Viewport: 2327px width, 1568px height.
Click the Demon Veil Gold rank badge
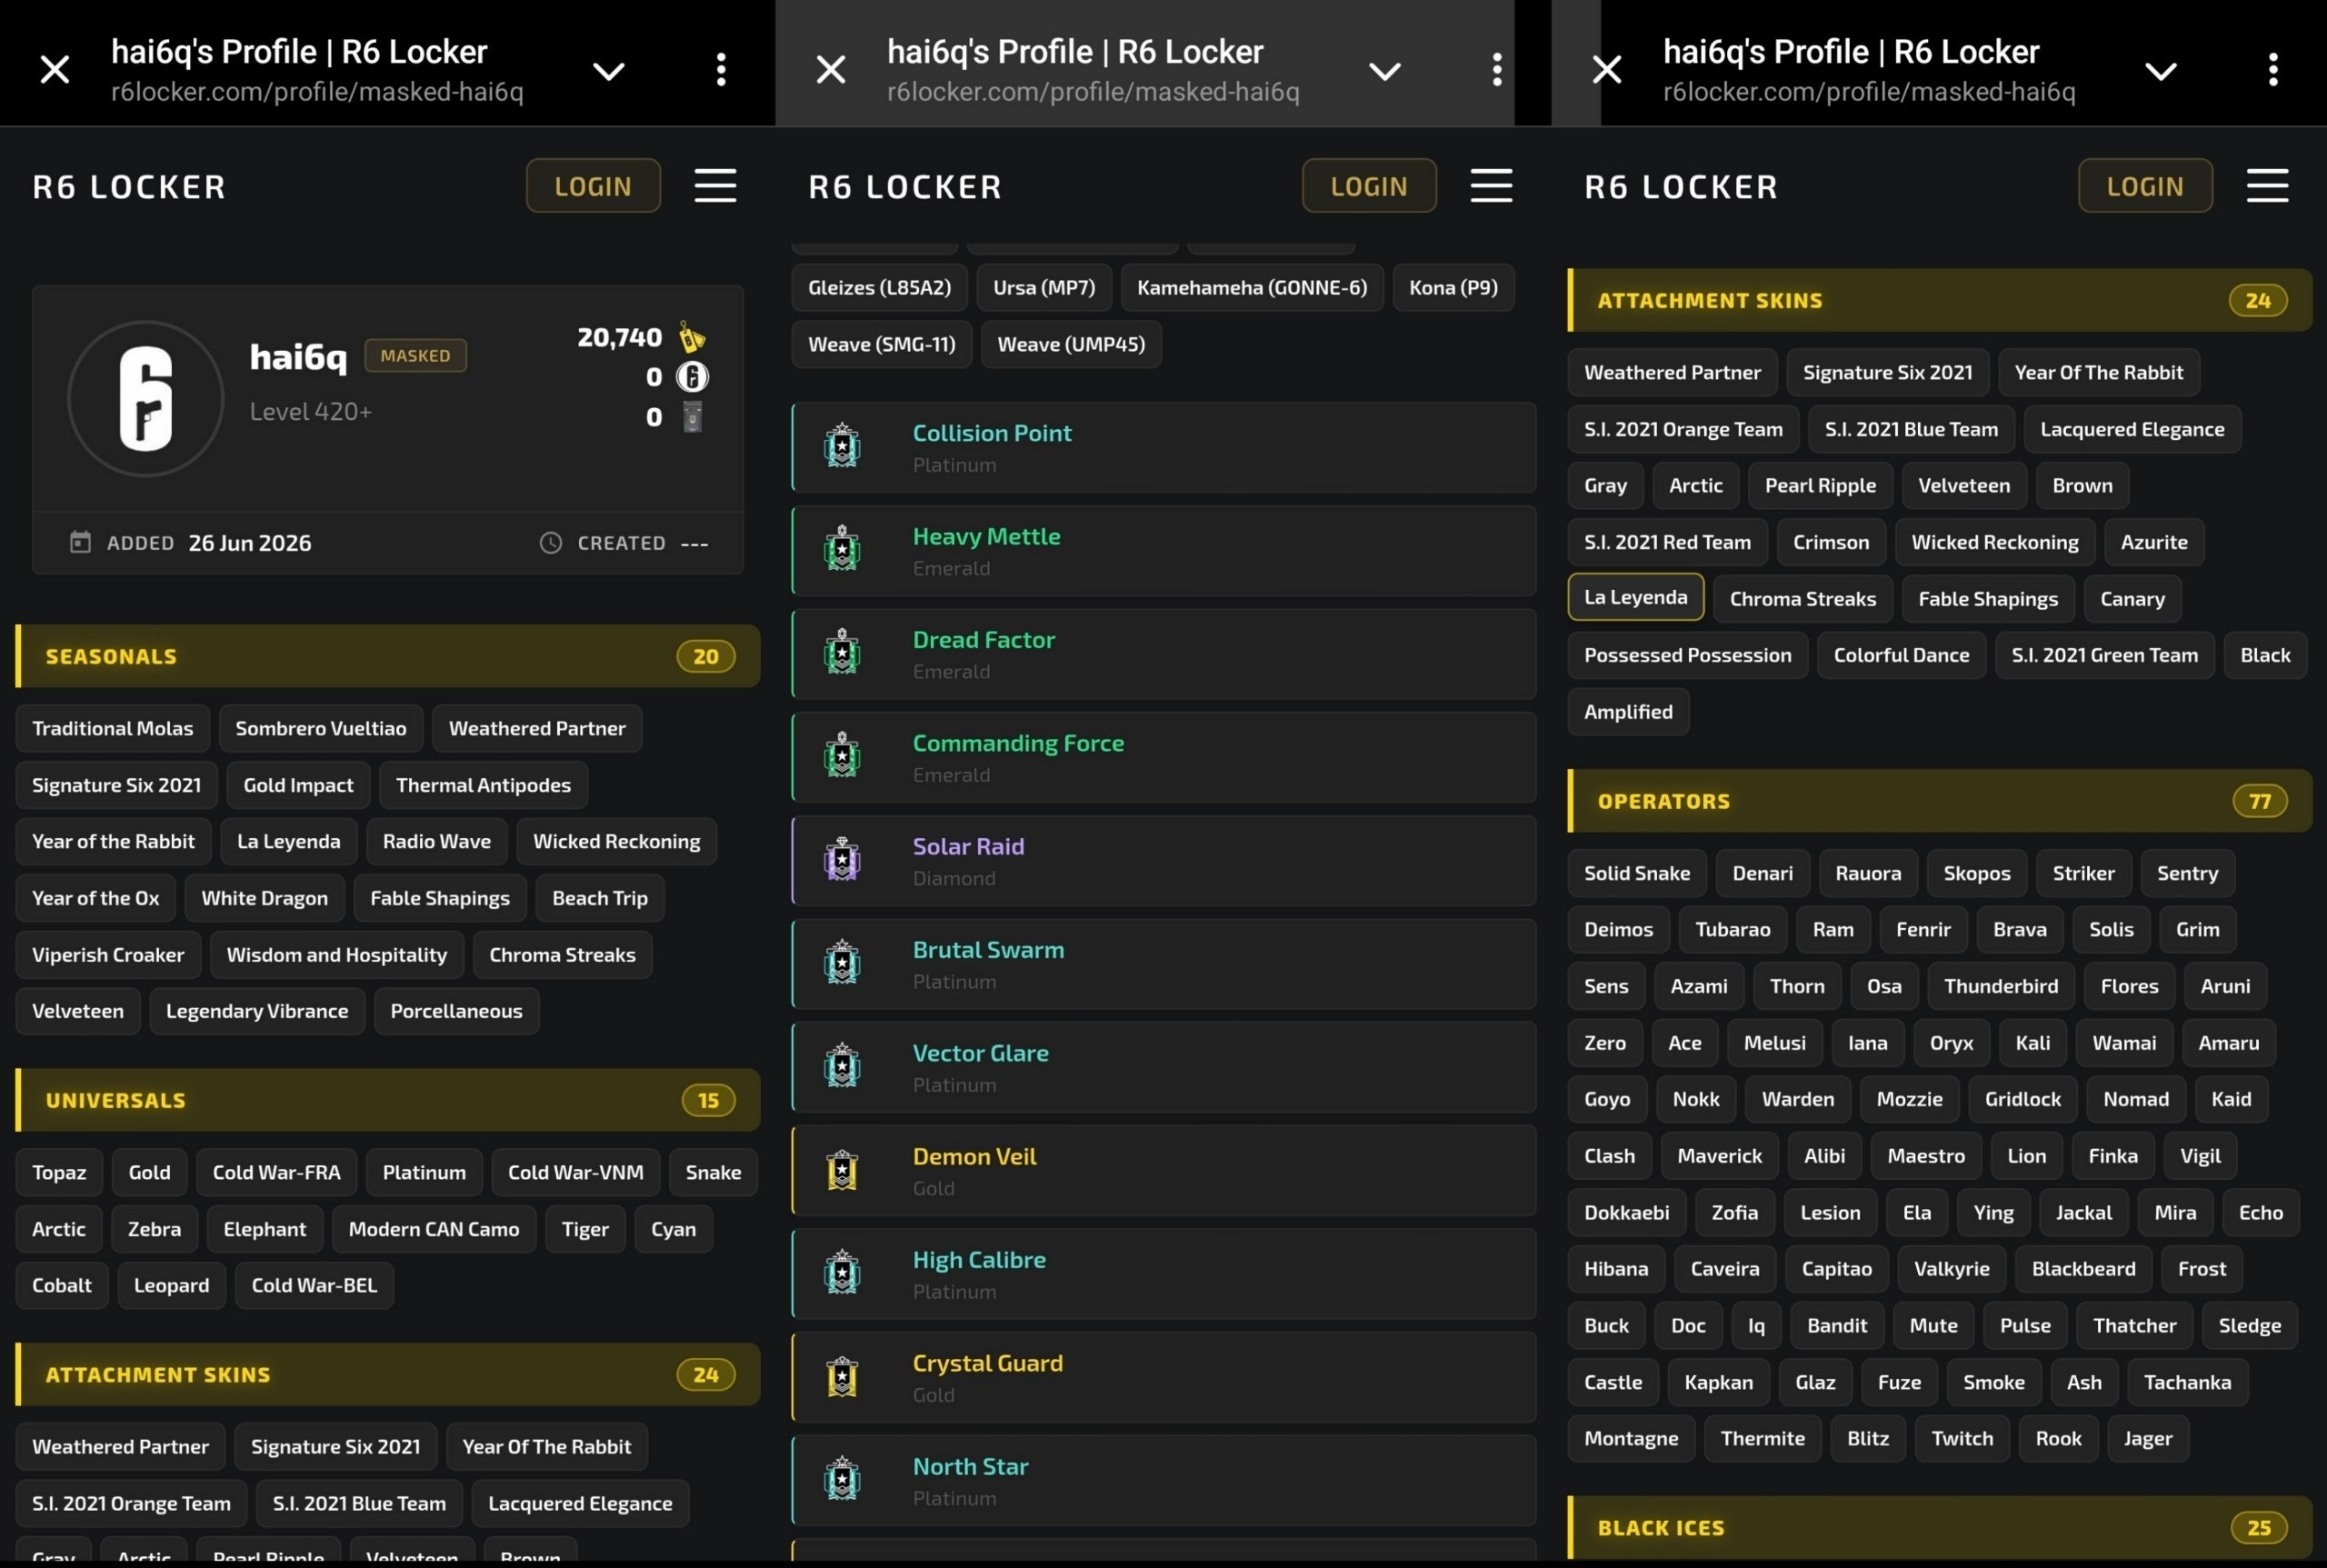(842, 1170)
